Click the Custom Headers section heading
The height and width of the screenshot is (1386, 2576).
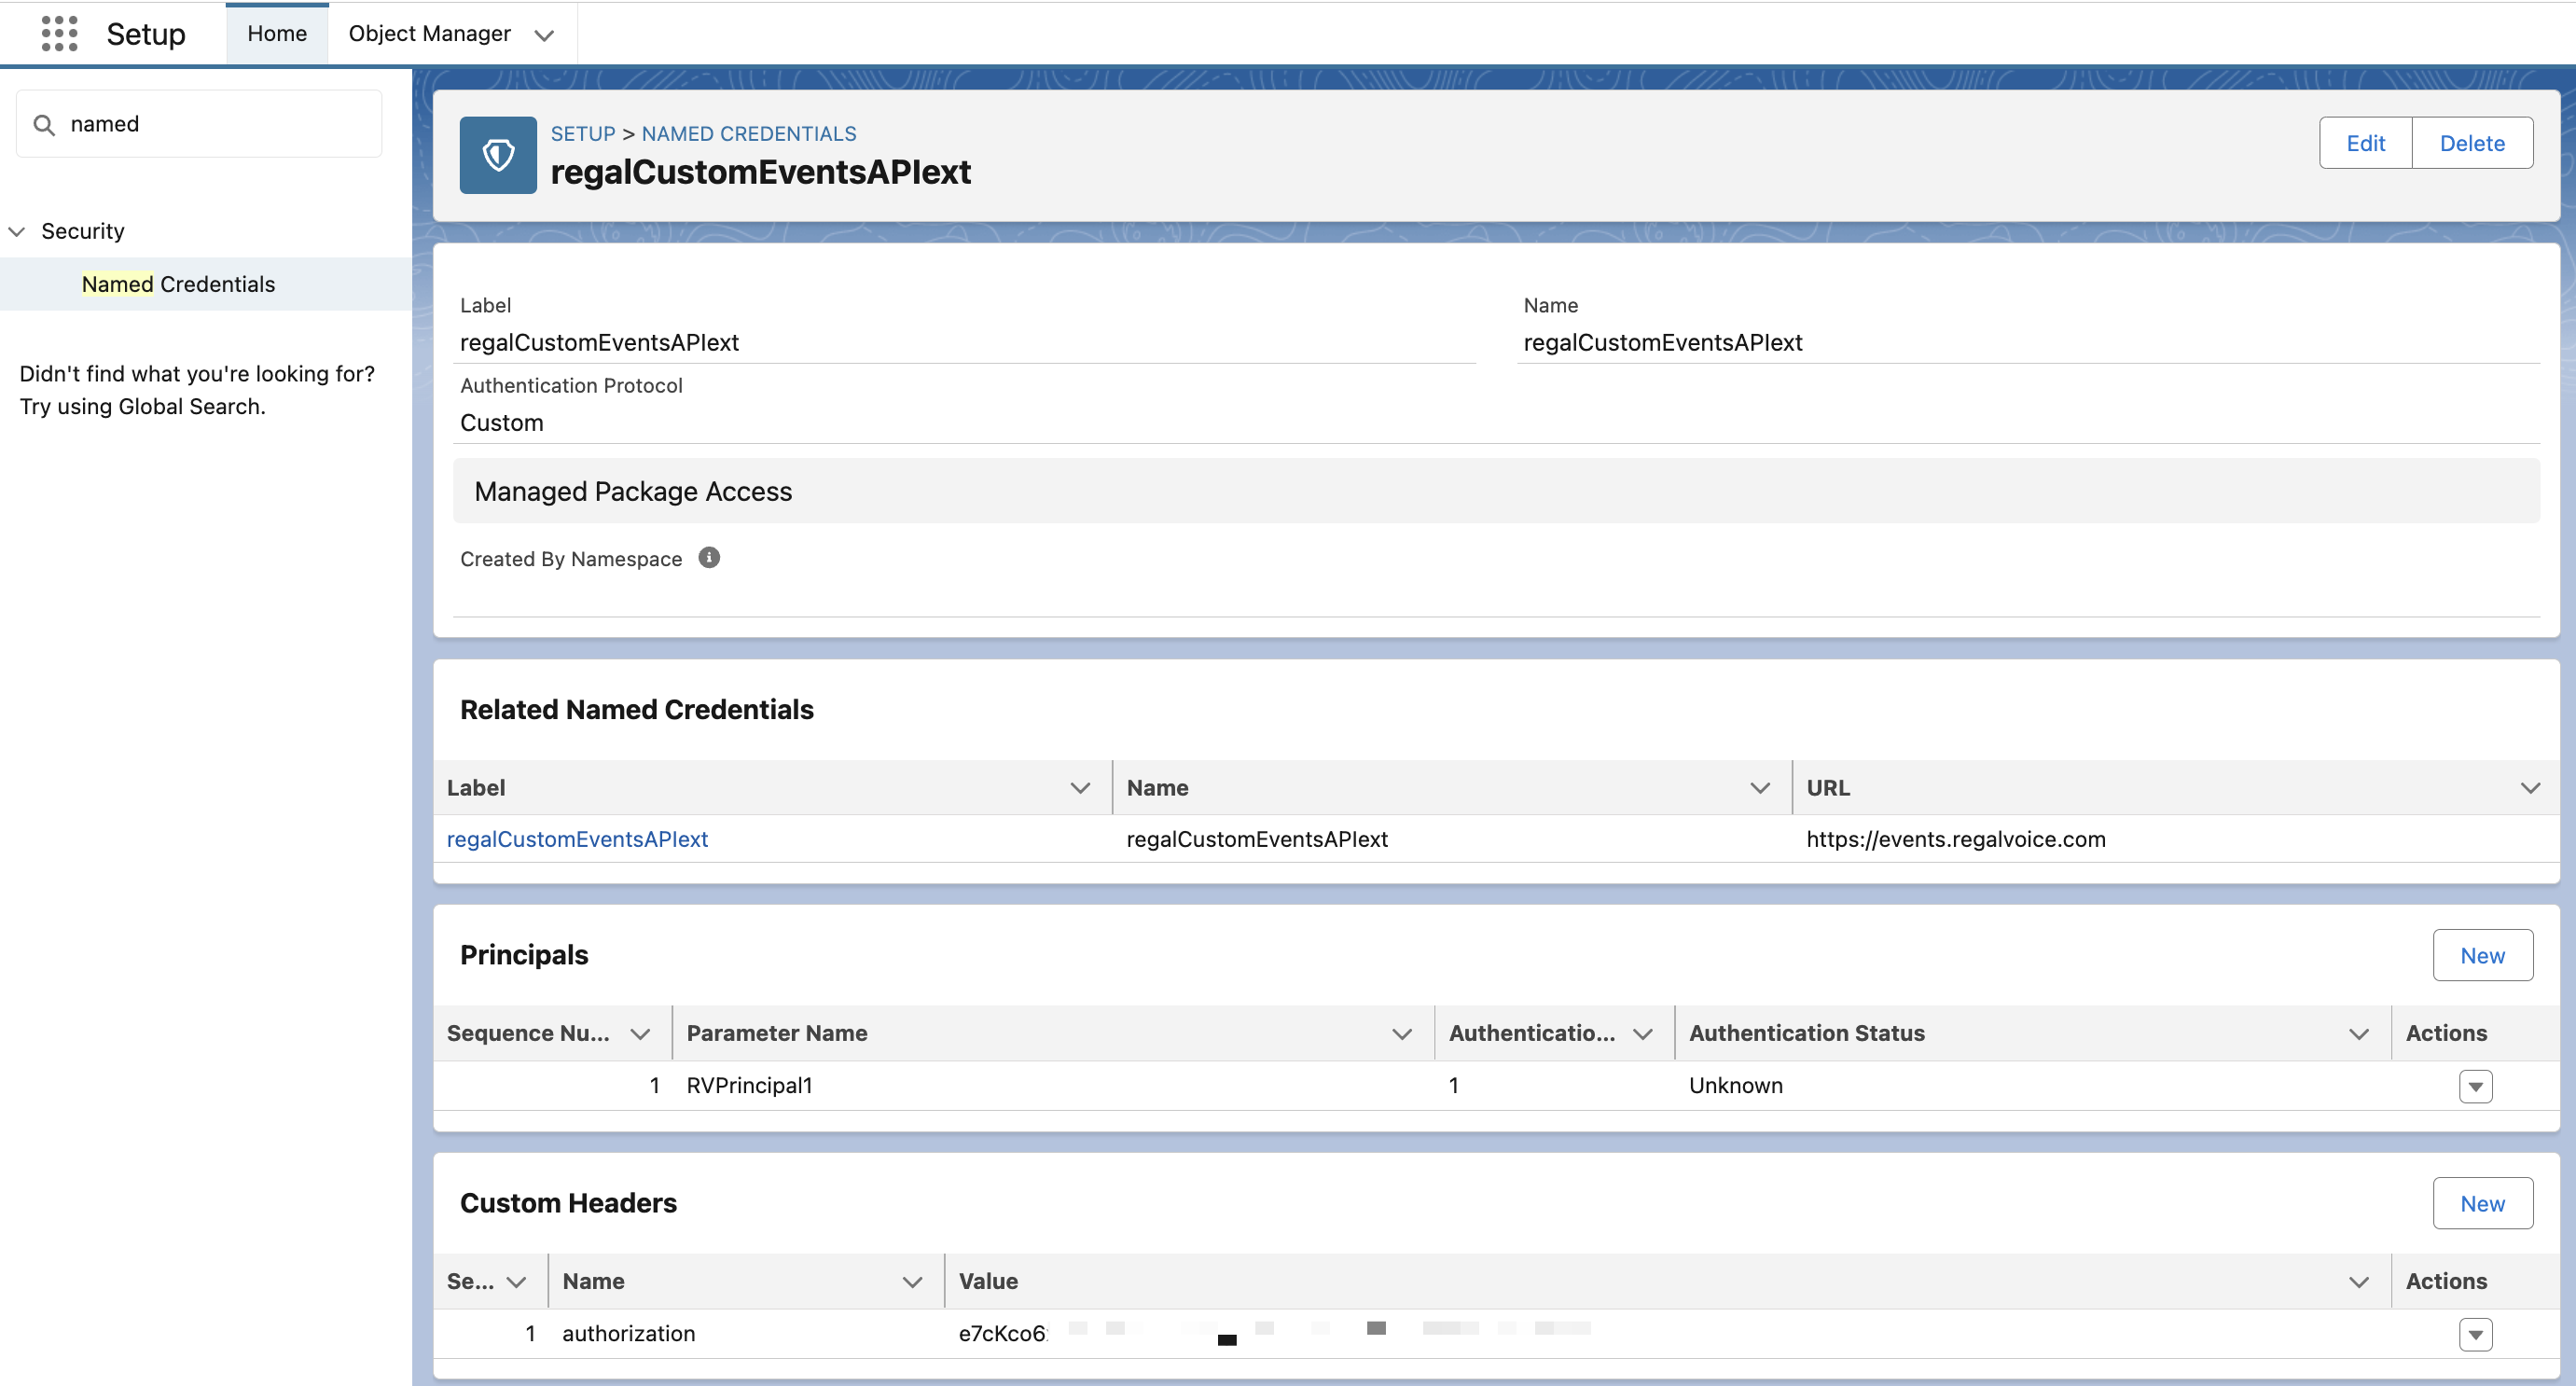568,1203
